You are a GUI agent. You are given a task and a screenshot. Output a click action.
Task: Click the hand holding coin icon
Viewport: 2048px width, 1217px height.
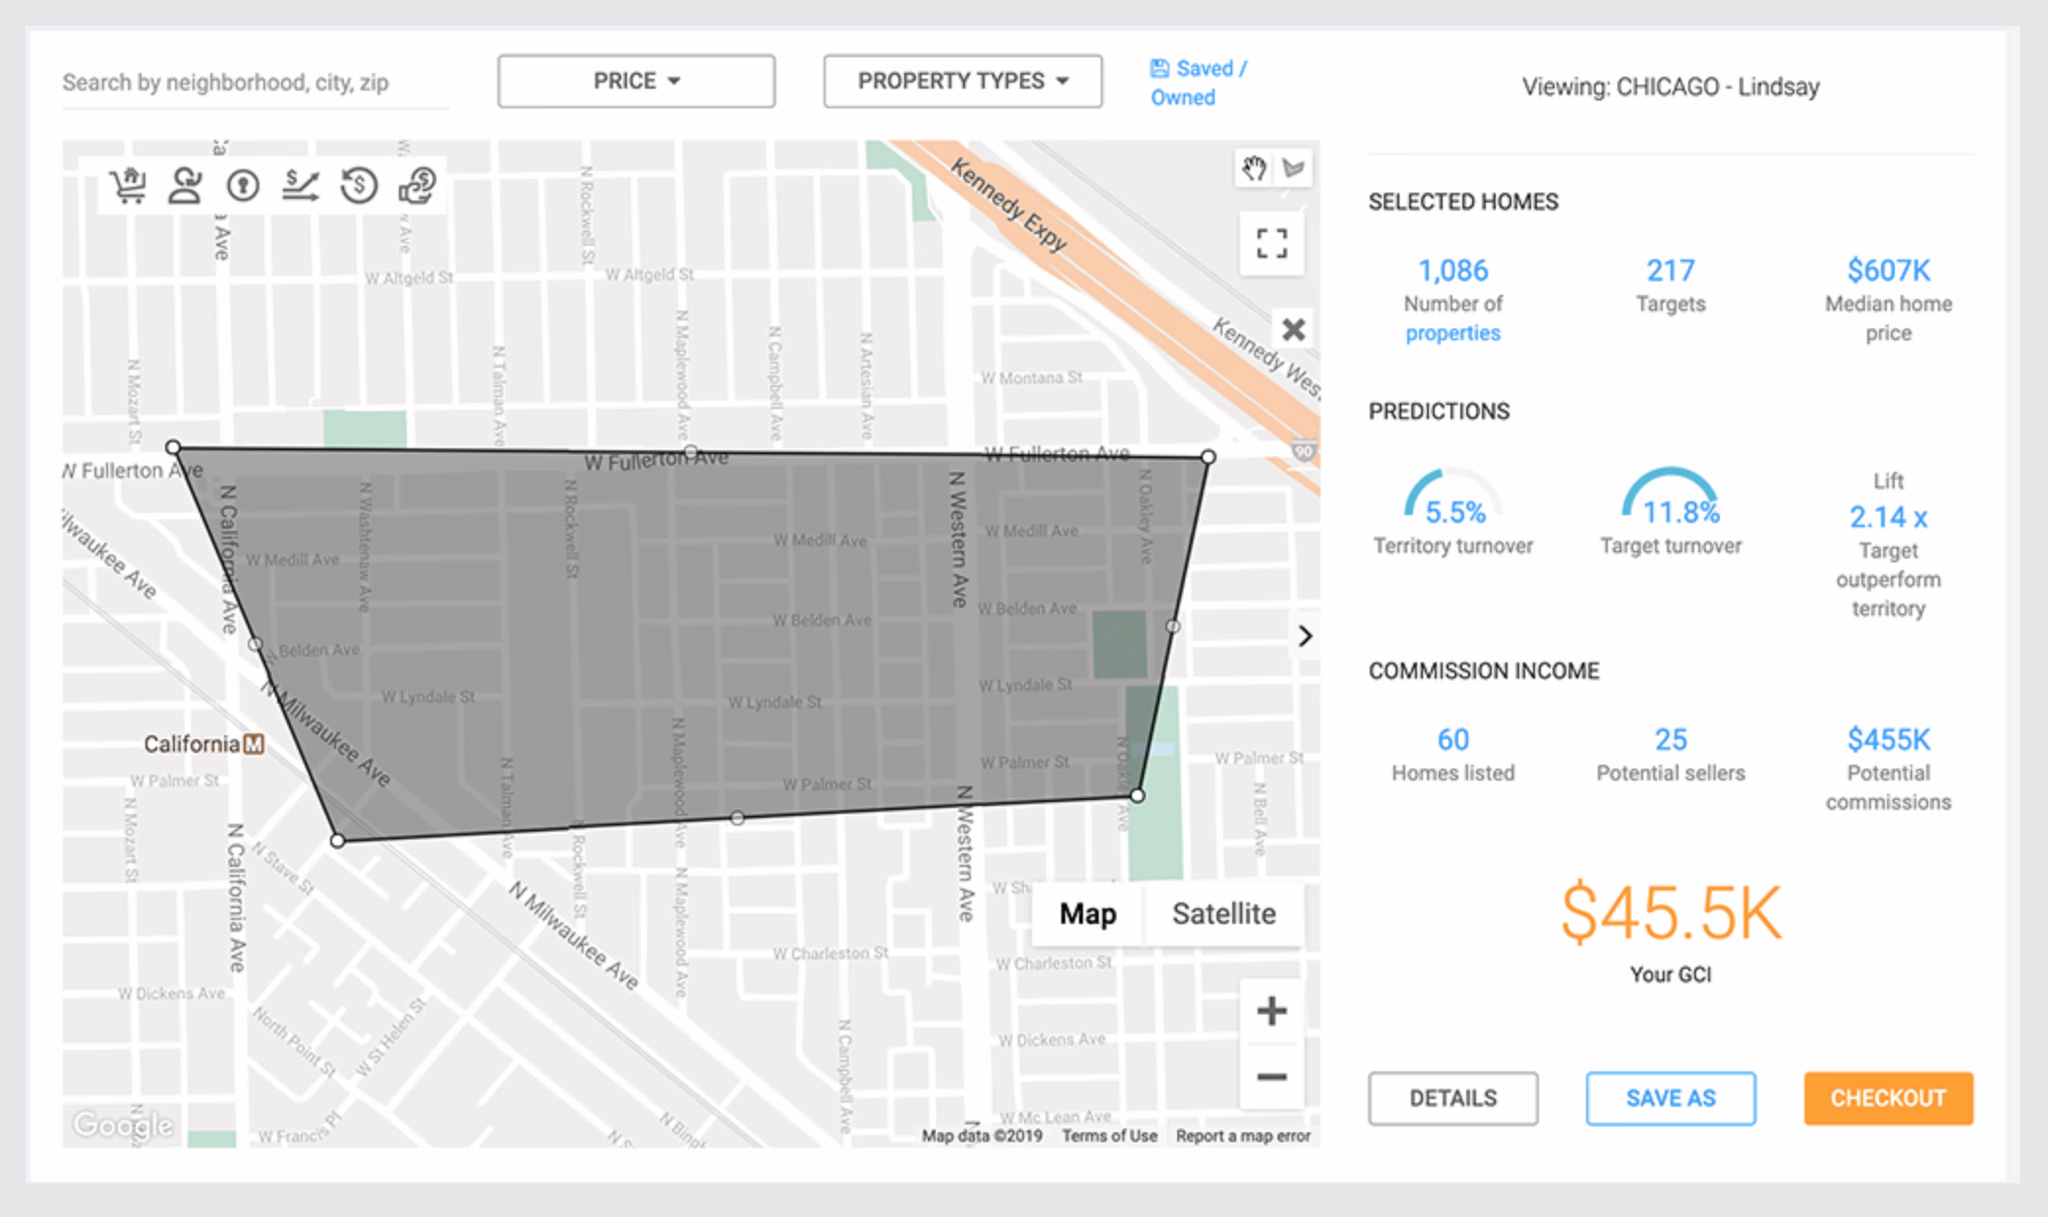tap(417, 185)
